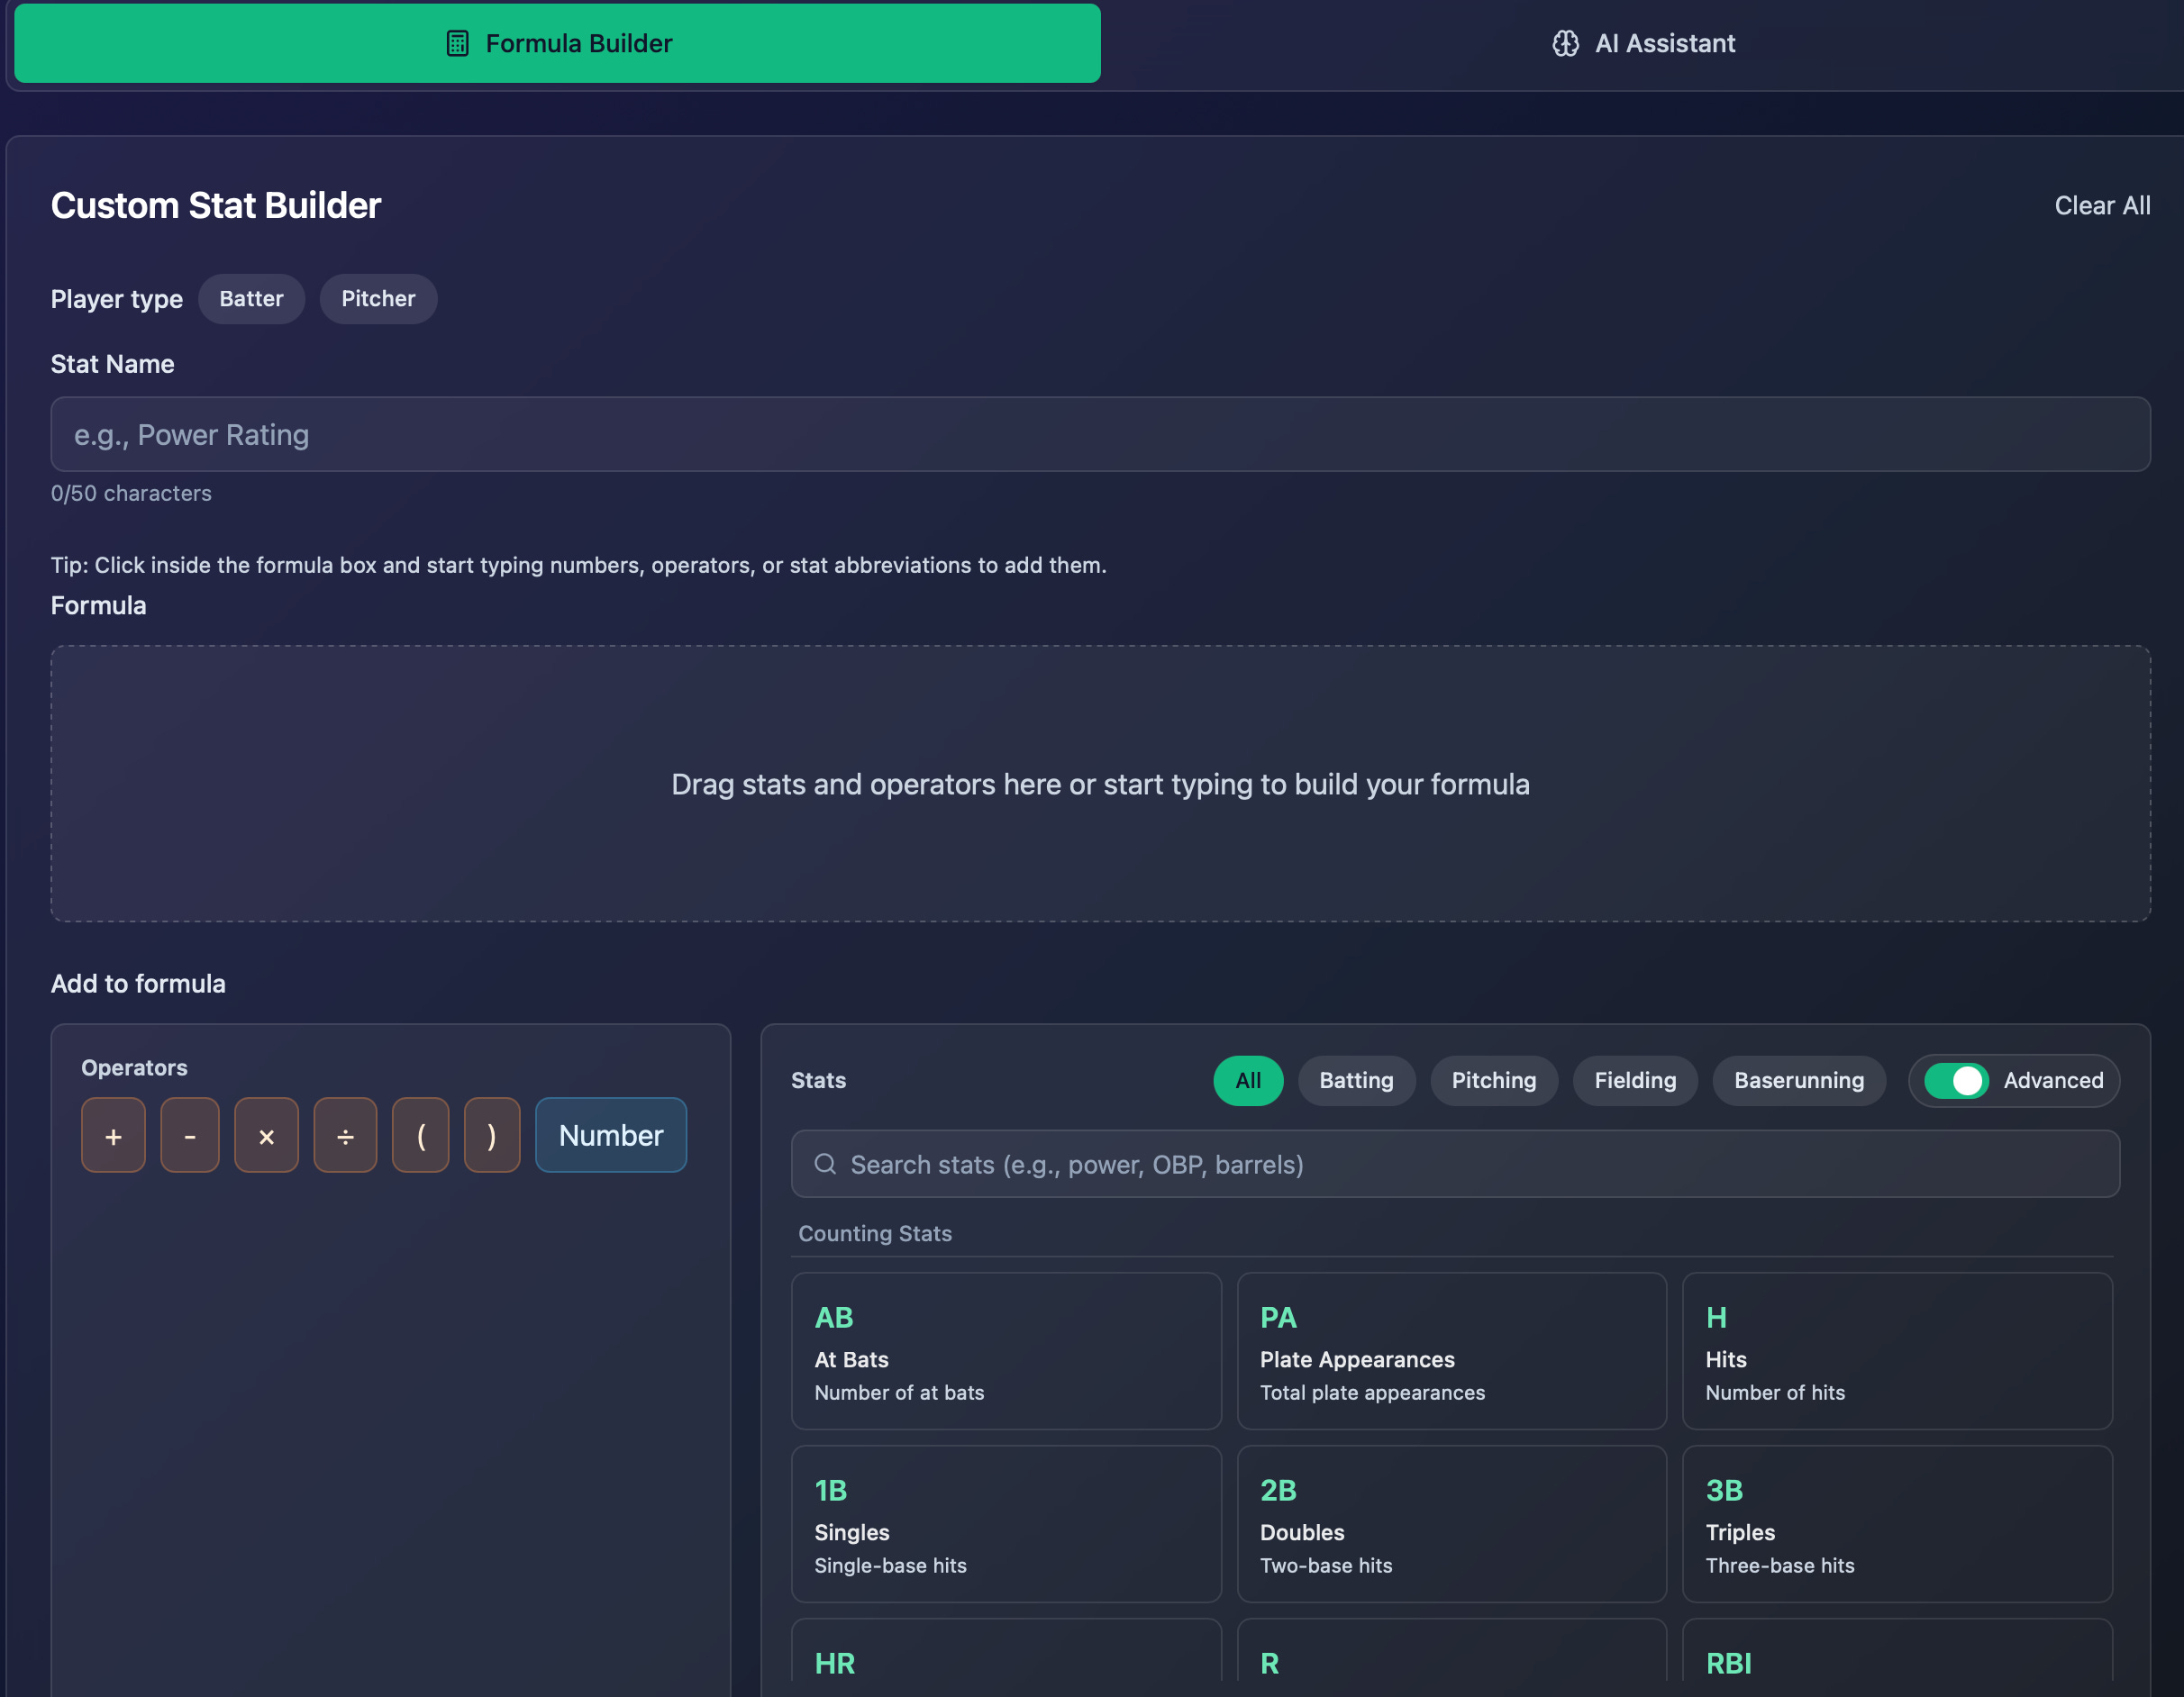Select Pitcher player type
Viewport: 2184px width, 1697px height.
point(378,299)
